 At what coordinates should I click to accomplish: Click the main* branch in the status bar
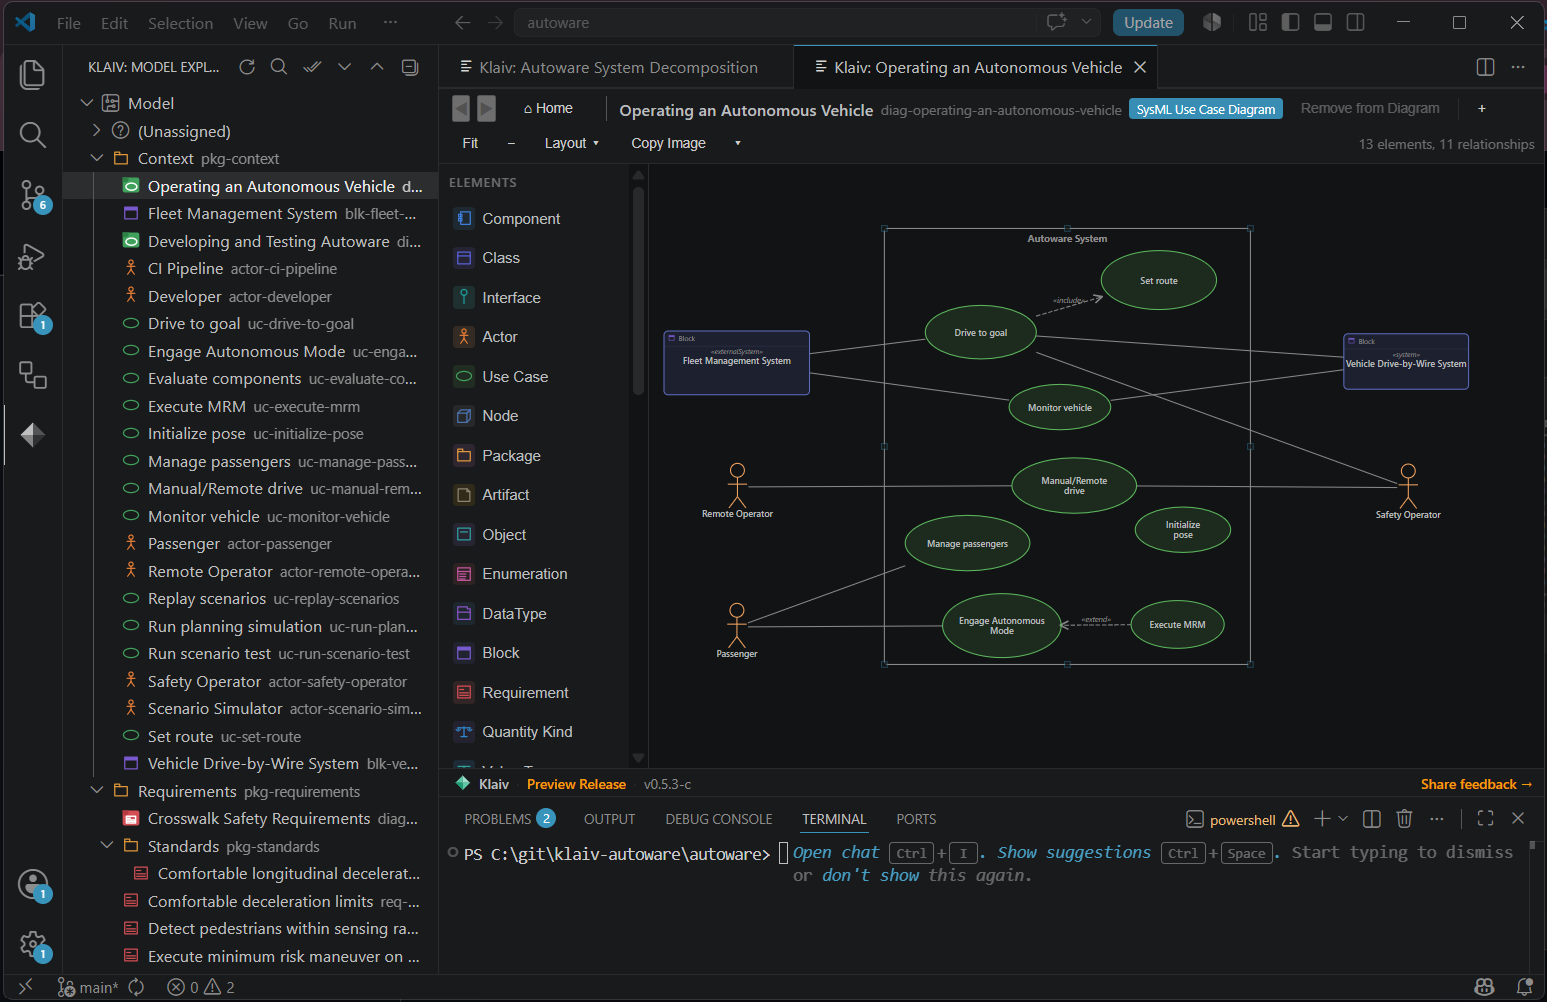(88, 987)
